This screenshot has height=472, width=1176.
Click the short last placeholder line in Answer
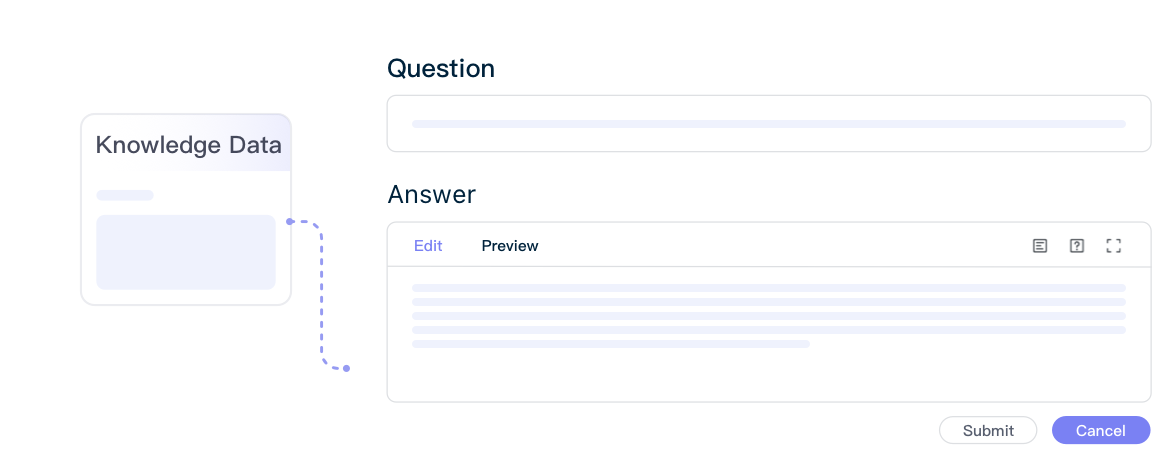pos(610,344)
